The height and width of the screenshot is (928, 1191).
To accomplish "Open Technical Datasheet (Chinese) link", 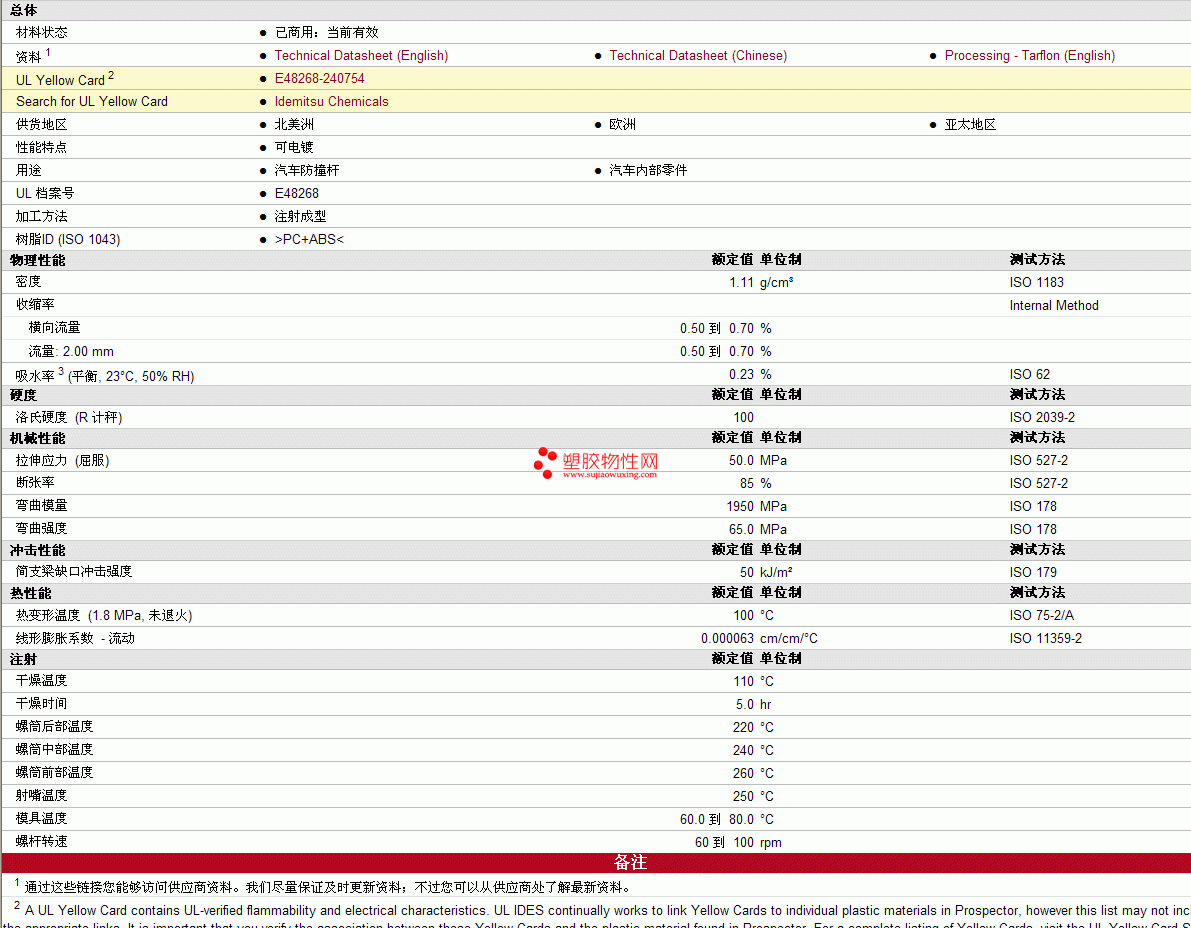I will (x=698, y=55).
